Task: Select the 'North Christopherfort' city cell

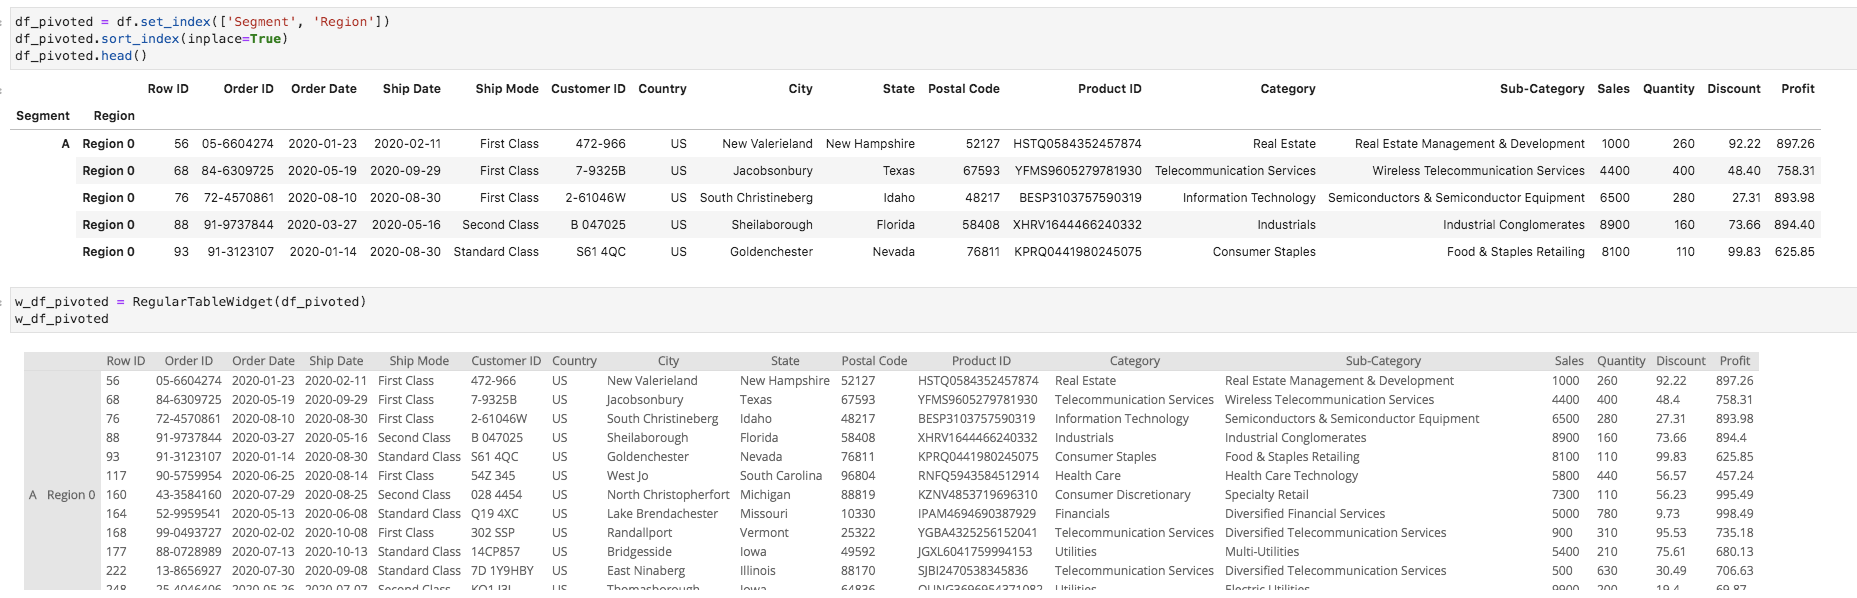Action: 668,495
